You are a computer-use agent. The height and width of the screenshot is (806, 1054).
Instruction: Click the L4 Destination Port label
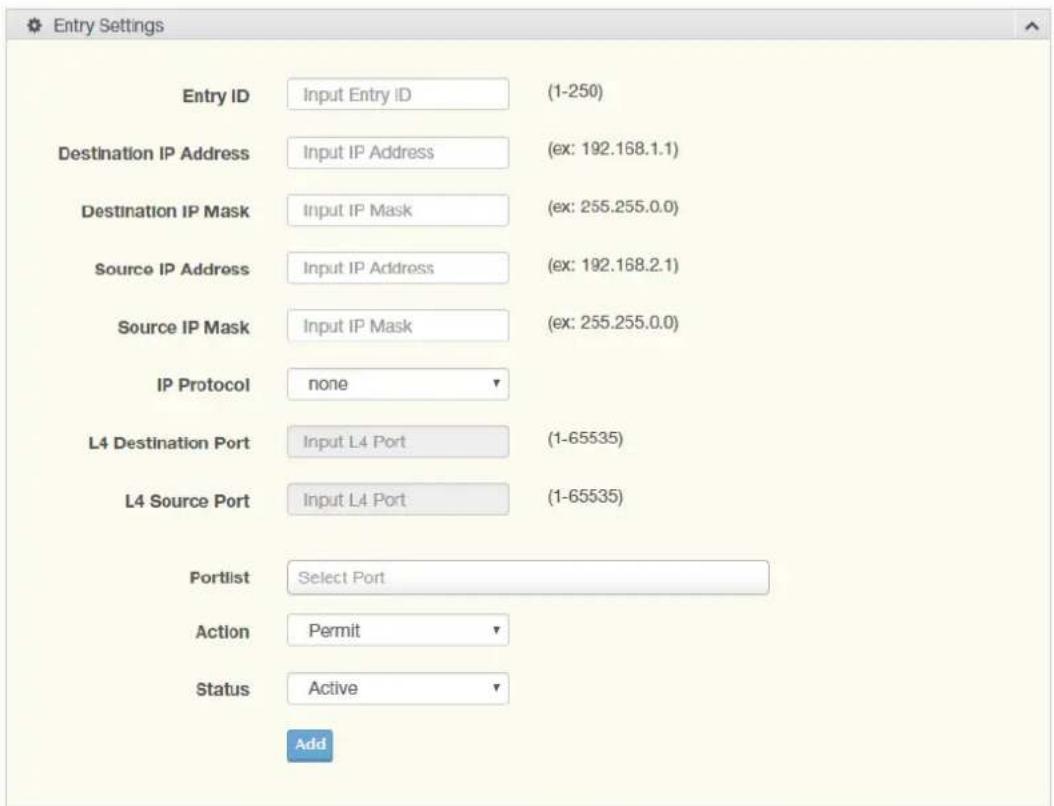(x=169, y=443)
